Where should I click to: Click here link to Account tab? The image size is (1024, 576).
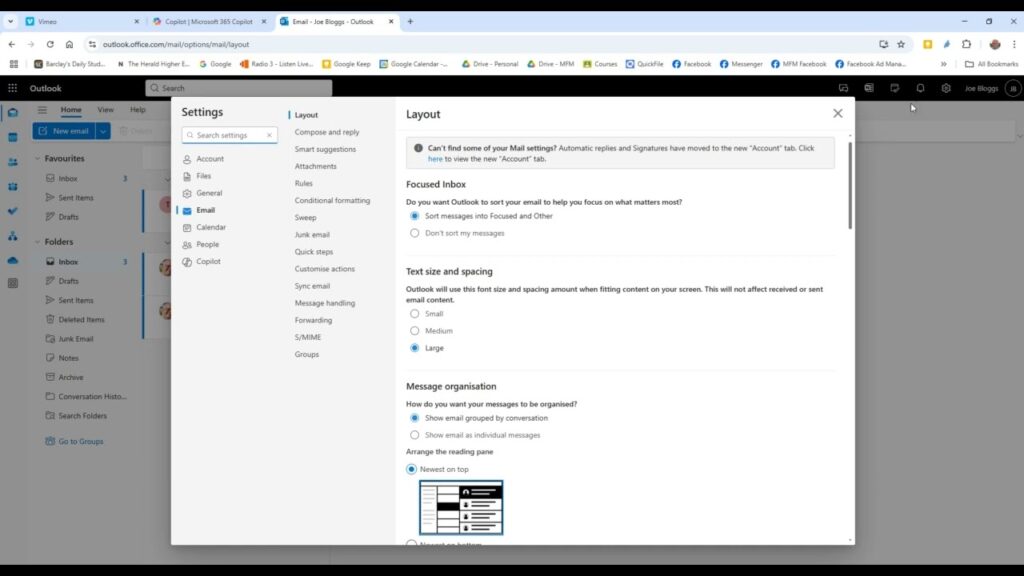pyautogui.click(x=435, y=159)
